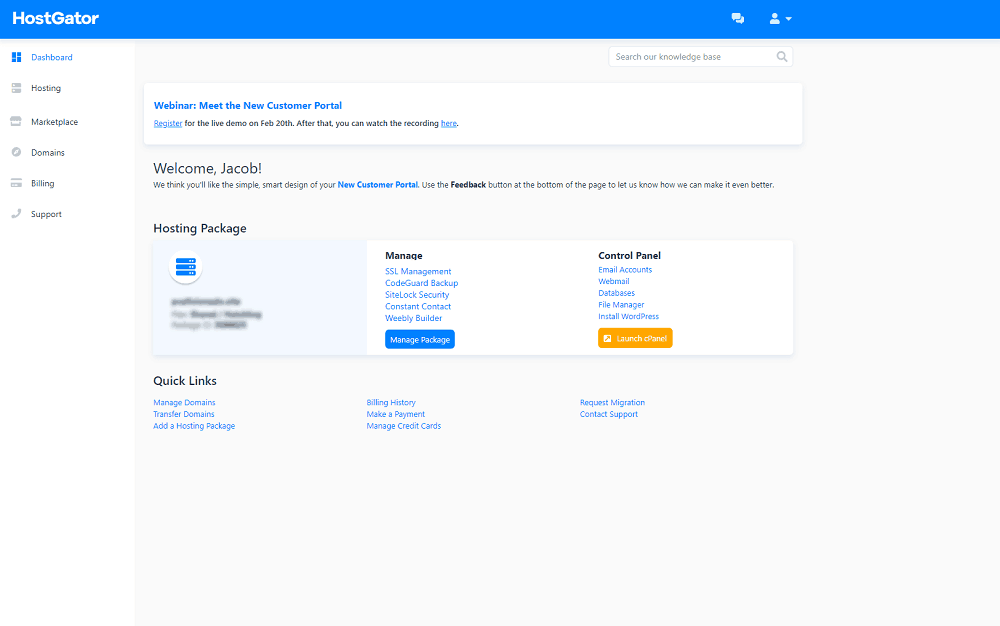This screenshot has height=626, width=1000.
Task: Click the Dashboard grid icon in sidebar
Action: coord(17,57)
